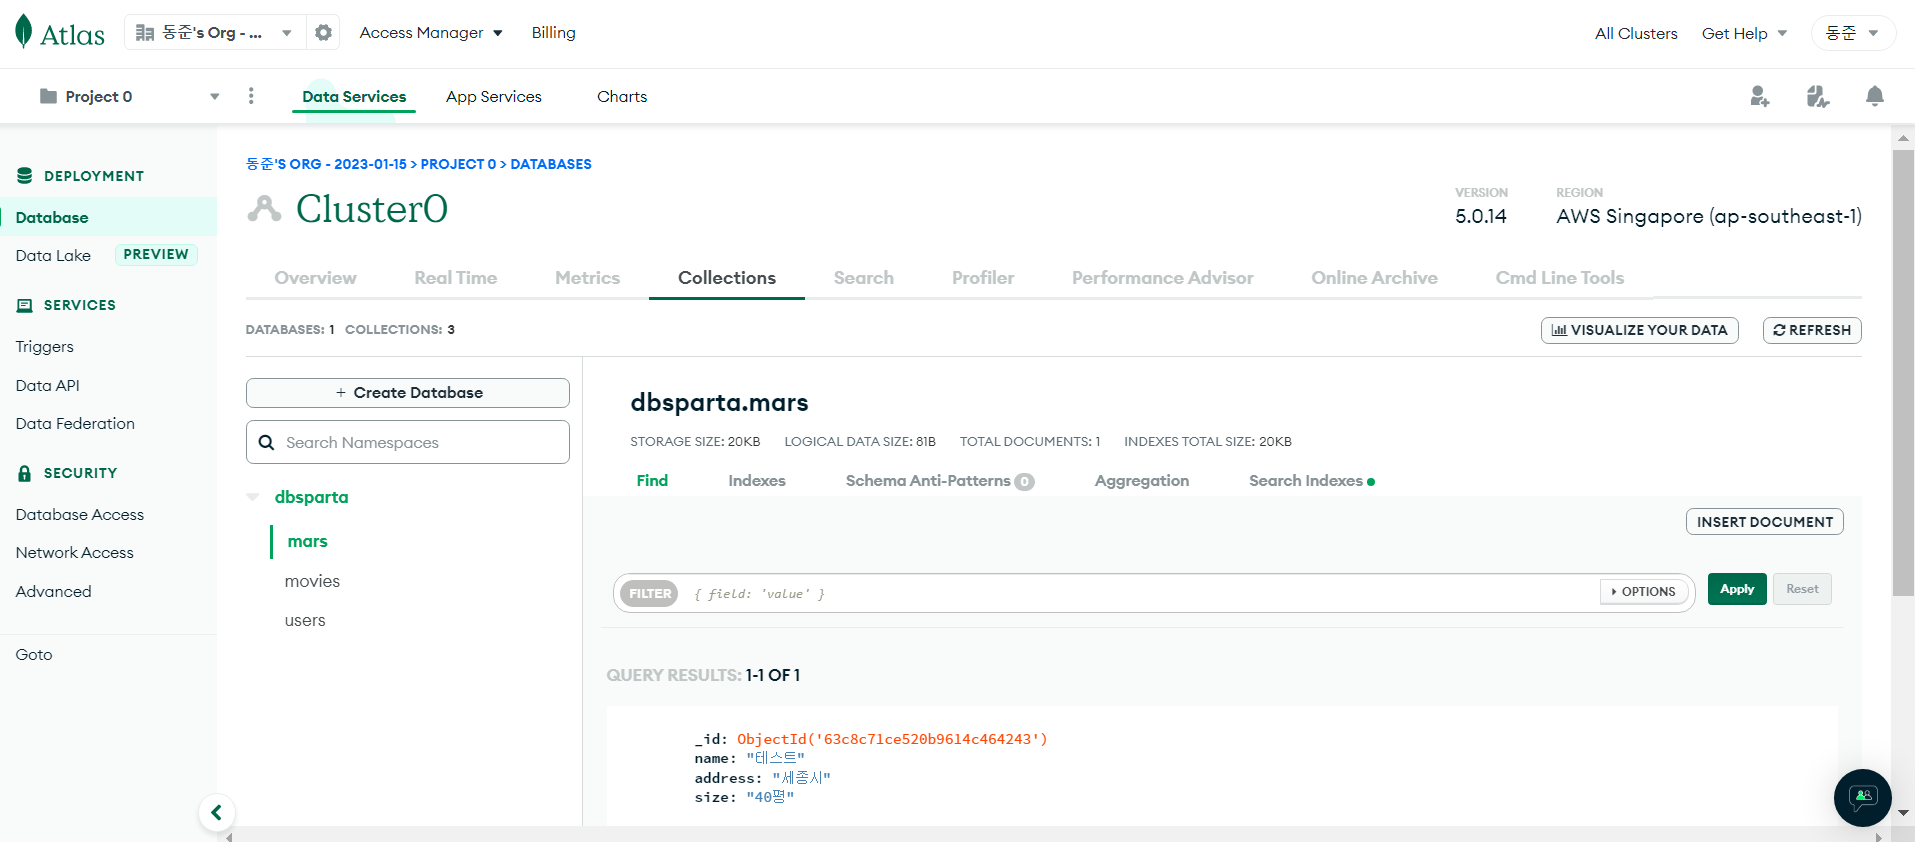The image size is (1915, 842).
Task: Switch to the App Services tab
Action: 494,97
